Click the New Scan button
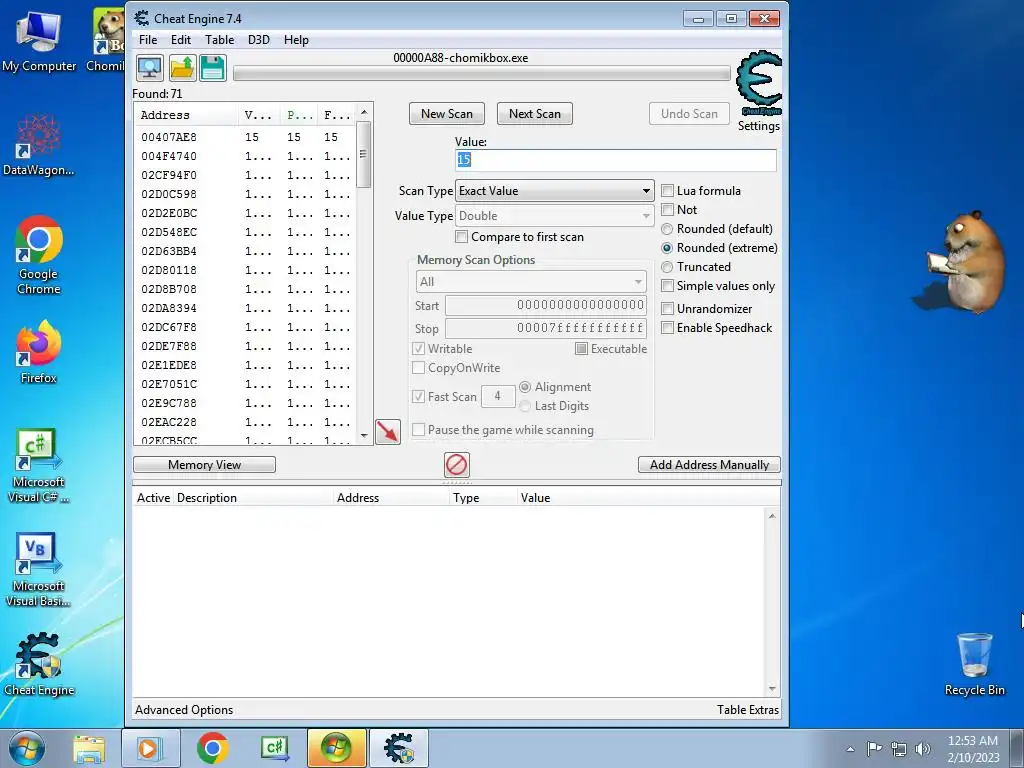The image size is (1024, 768). (447, 114)
